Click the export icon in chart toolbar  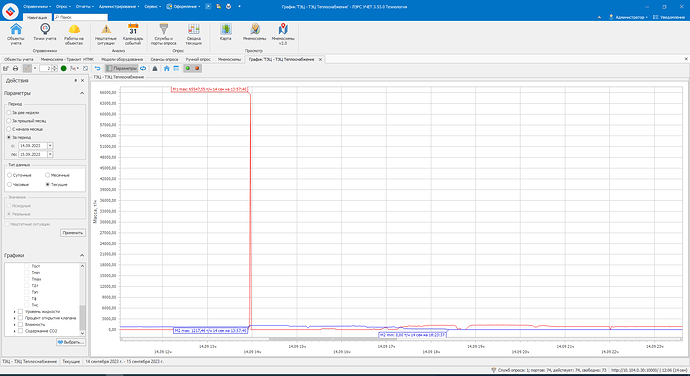[6, 68]
